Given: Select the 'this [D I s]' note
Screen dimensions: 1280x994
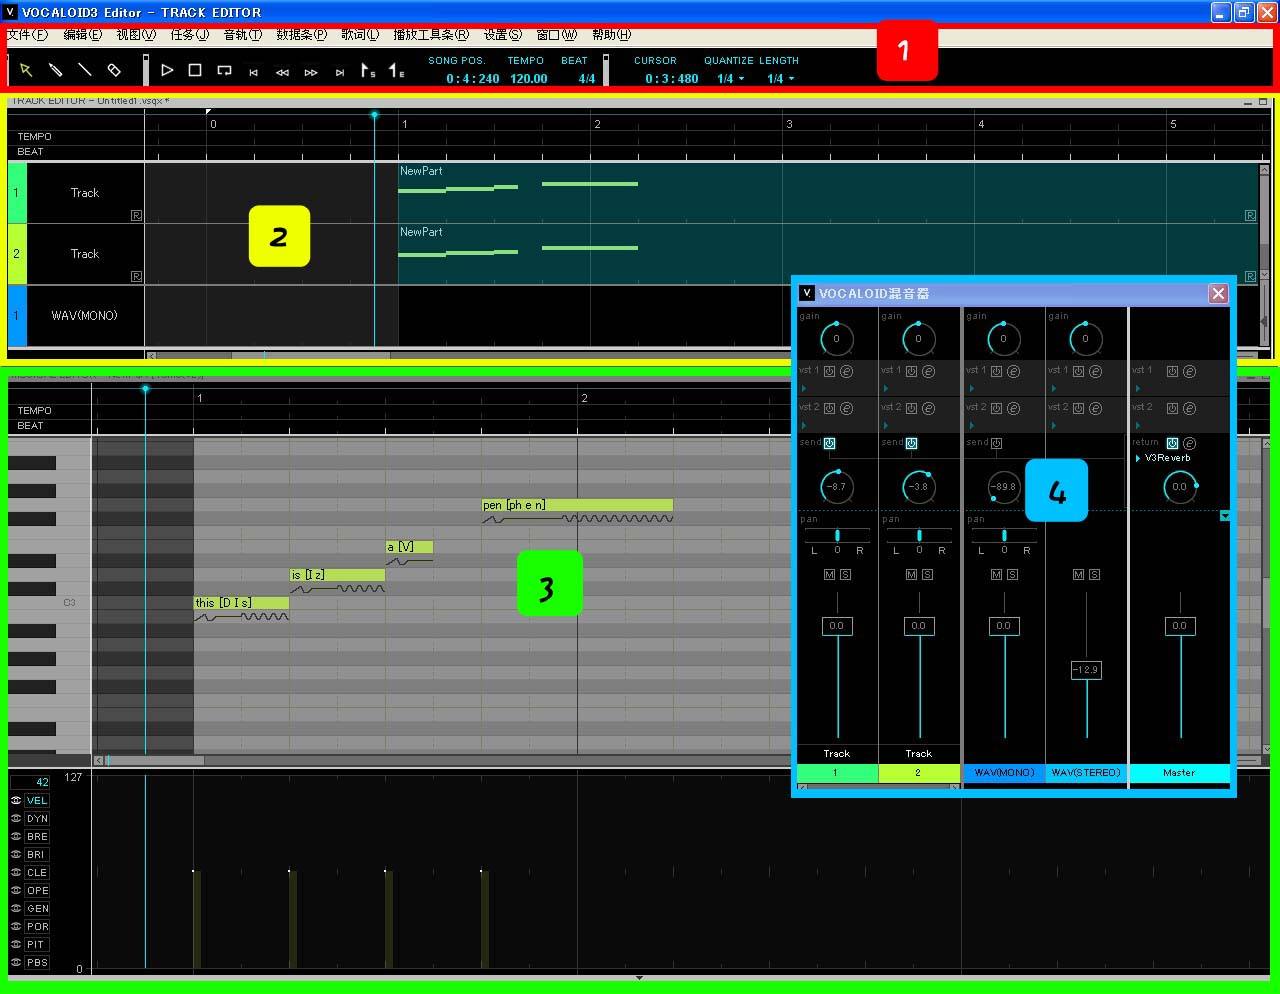Looking at the screenshot, I should [x=241, y=603].
